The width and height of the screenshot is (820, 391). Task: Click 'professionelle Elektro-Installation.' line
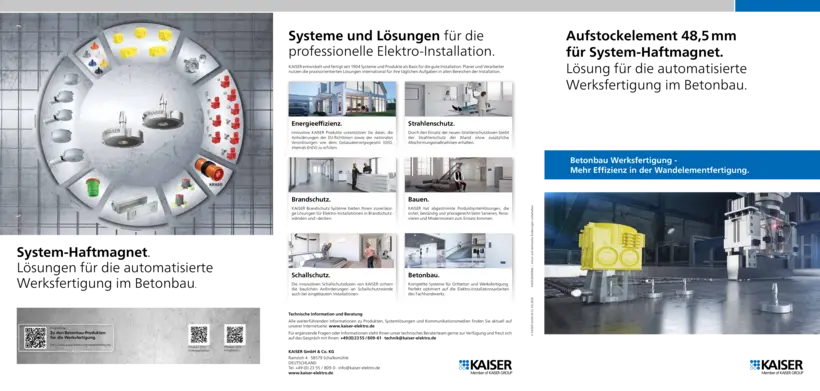[x=391, y=52]
